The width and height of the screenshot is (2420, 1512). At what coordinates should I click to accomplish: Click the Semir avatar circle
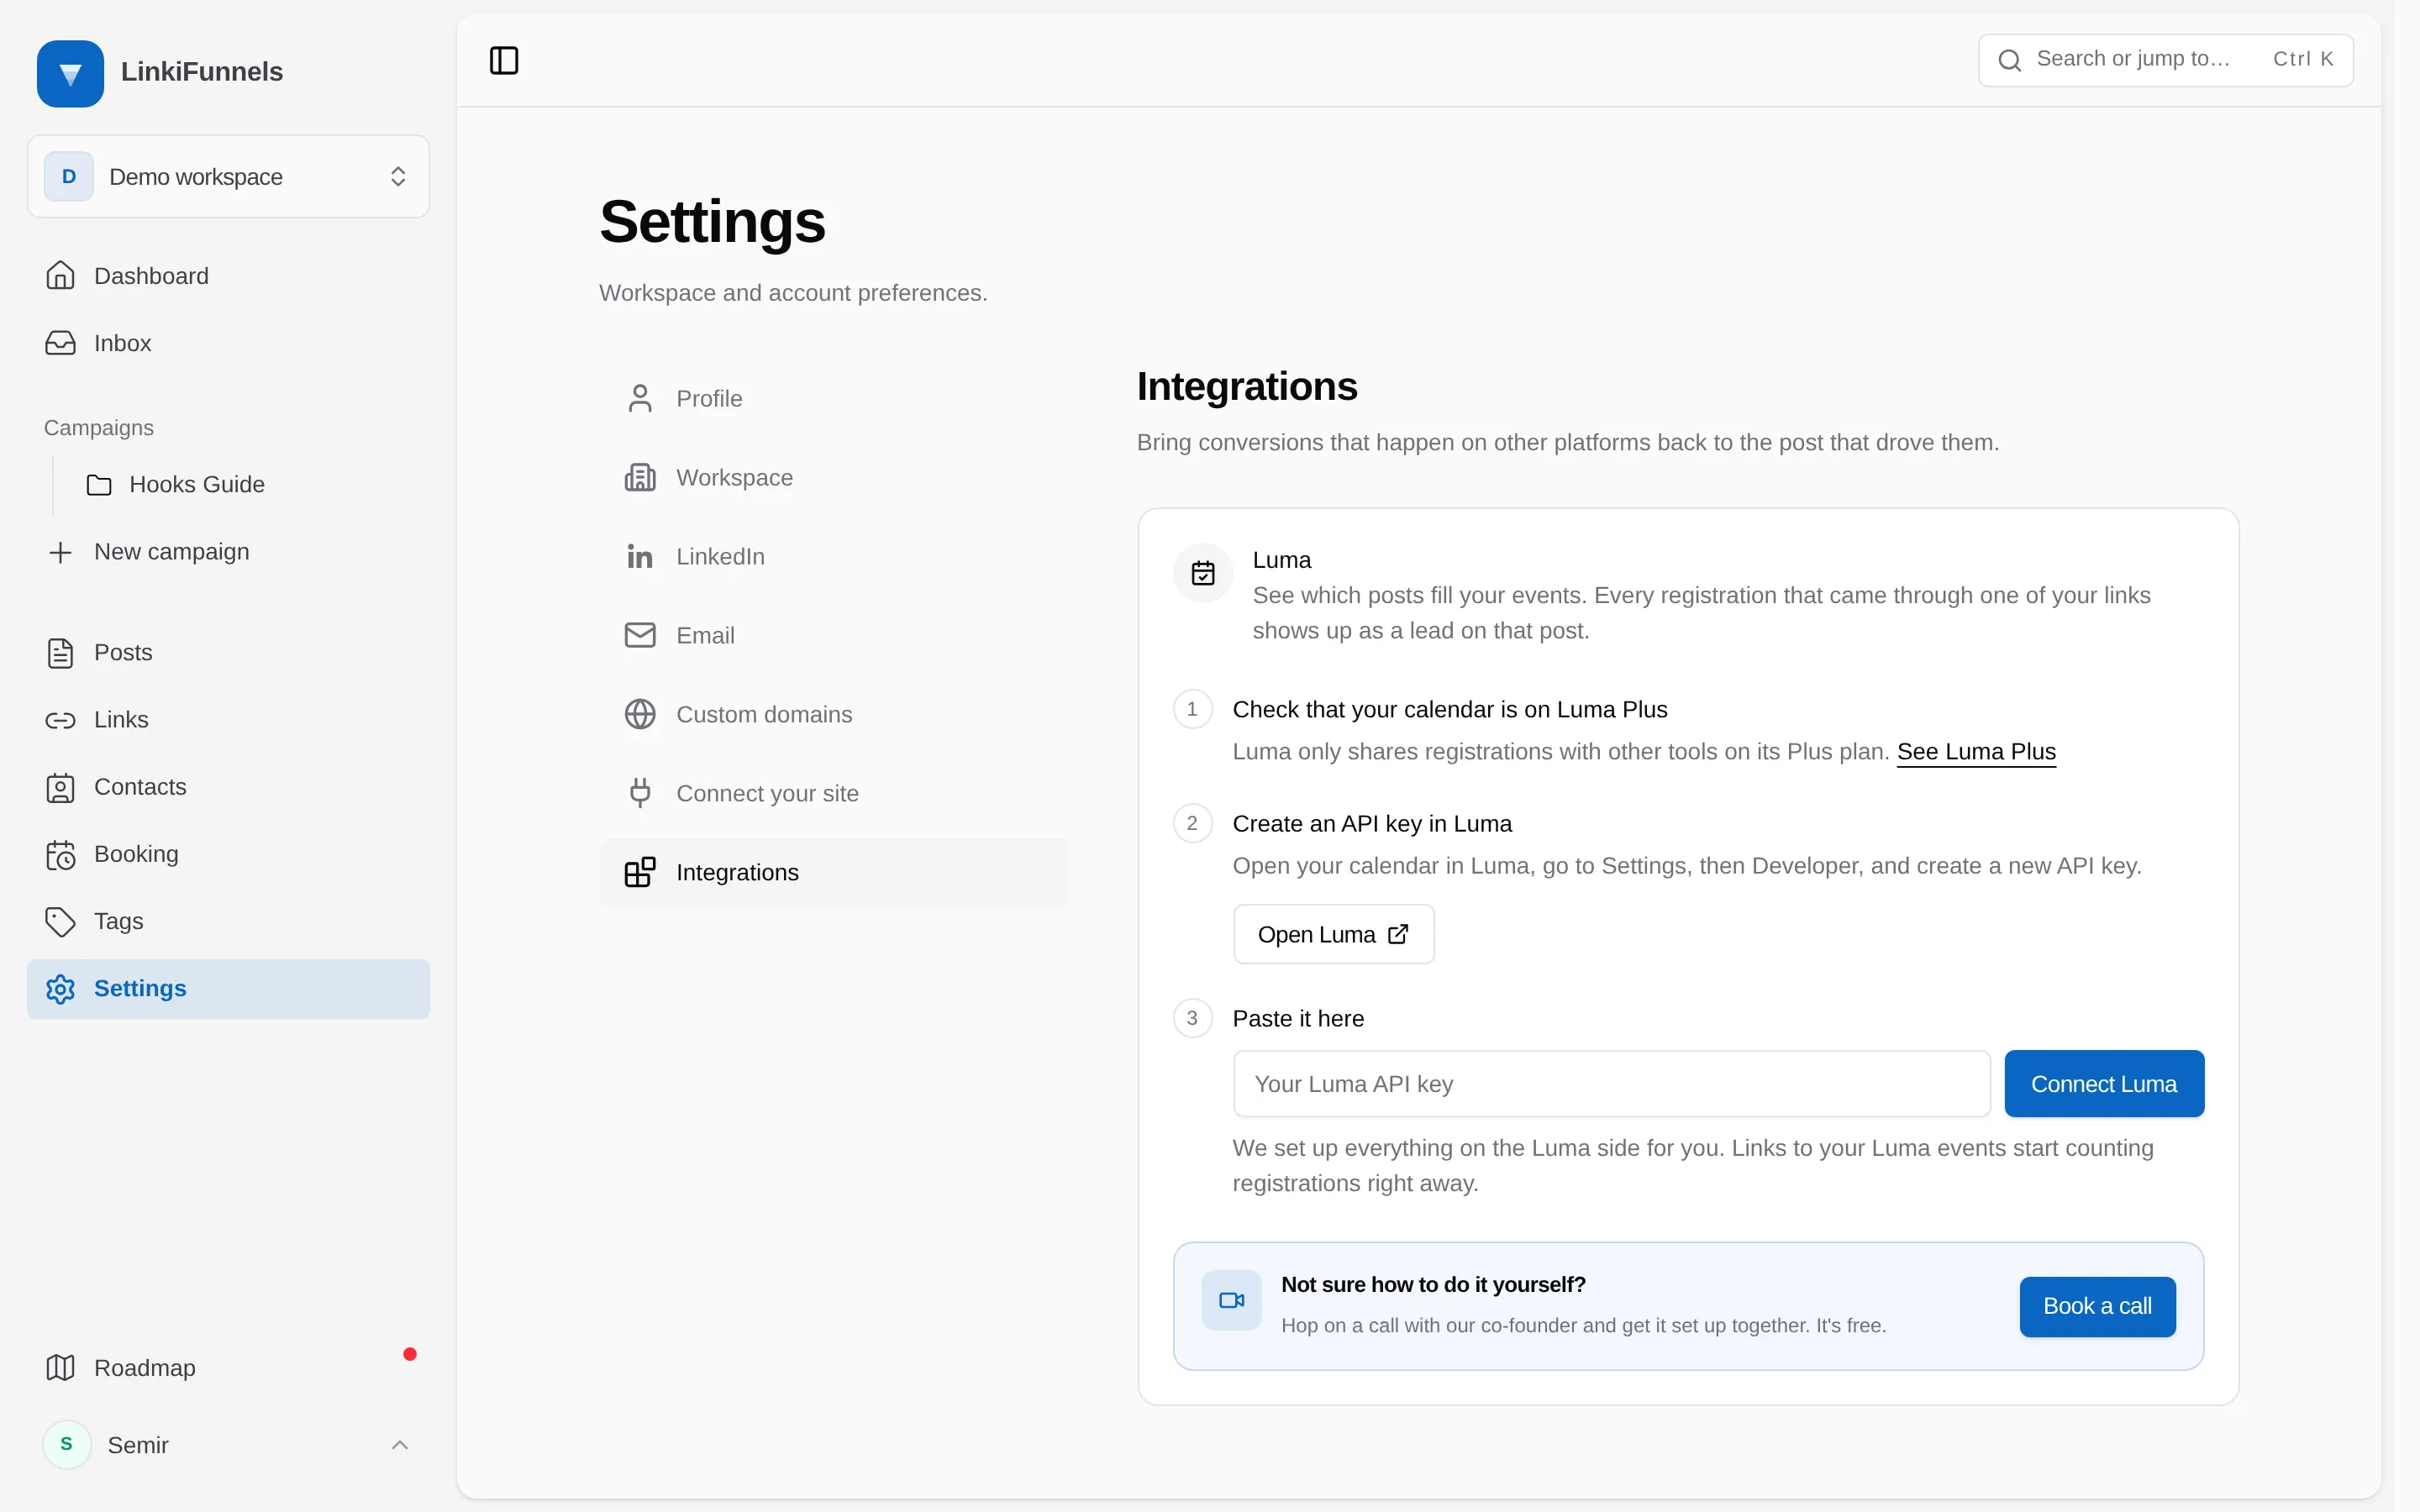click(x=67, y=1444)
